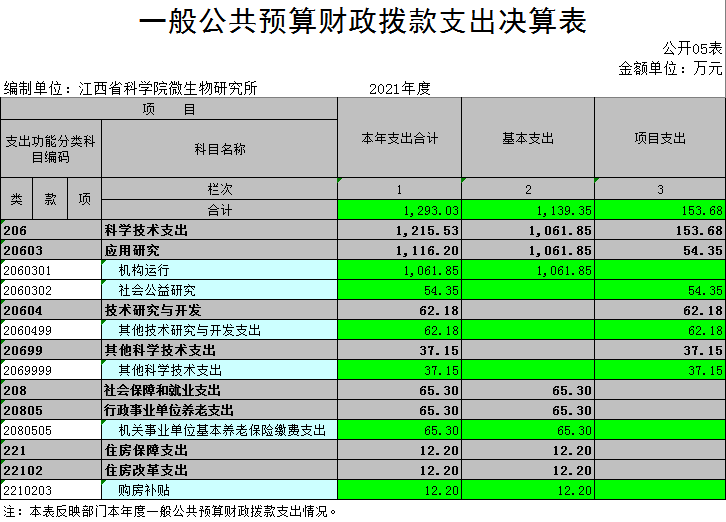Select the 项 目 header cell
The height and width of the screenshot is (522, 726).
point(169,109)
